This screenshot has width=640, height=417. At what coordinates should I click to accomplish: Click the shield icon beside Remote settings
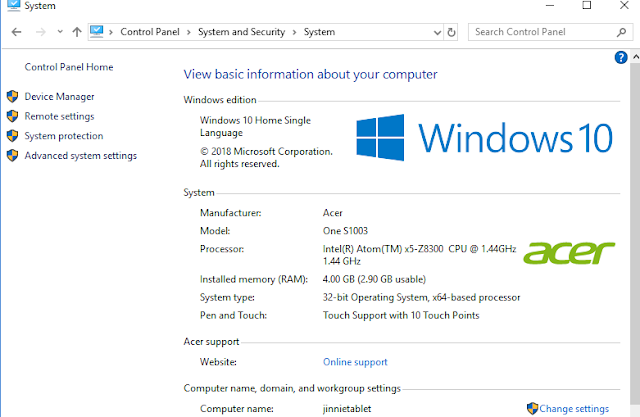[13, 116]
